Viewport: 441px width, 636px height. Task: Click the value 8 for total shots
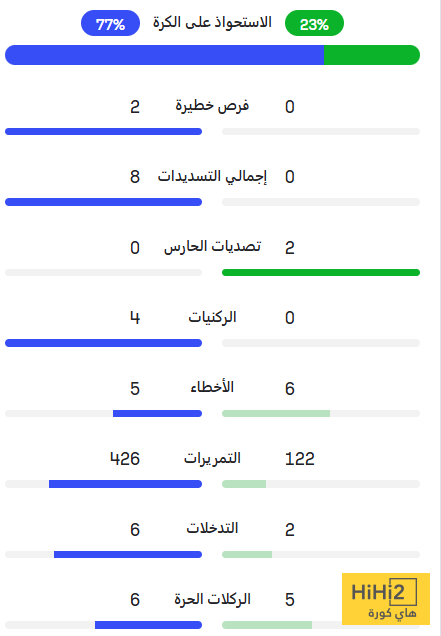135,177
